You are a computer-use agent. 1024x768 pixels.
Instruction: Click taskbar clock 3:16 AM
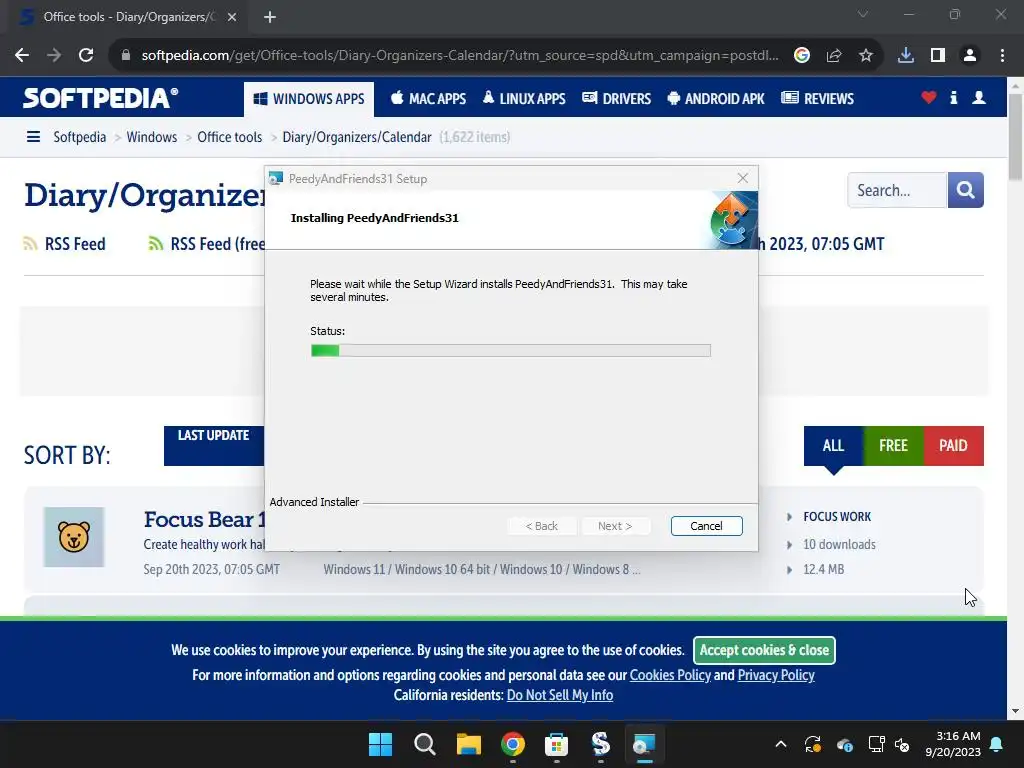click(953, 744)
